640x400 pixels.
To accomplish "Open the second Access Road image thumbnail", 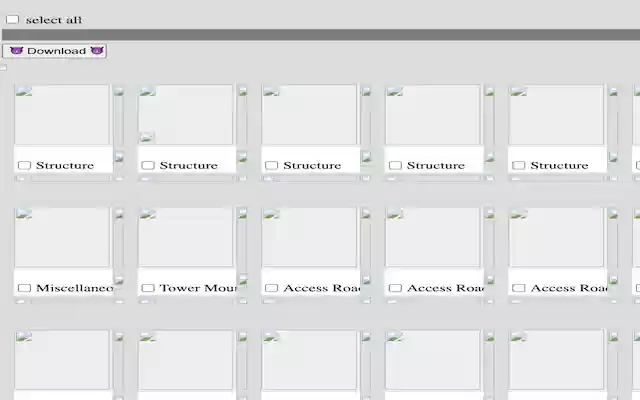I will (x=433, y=237).
